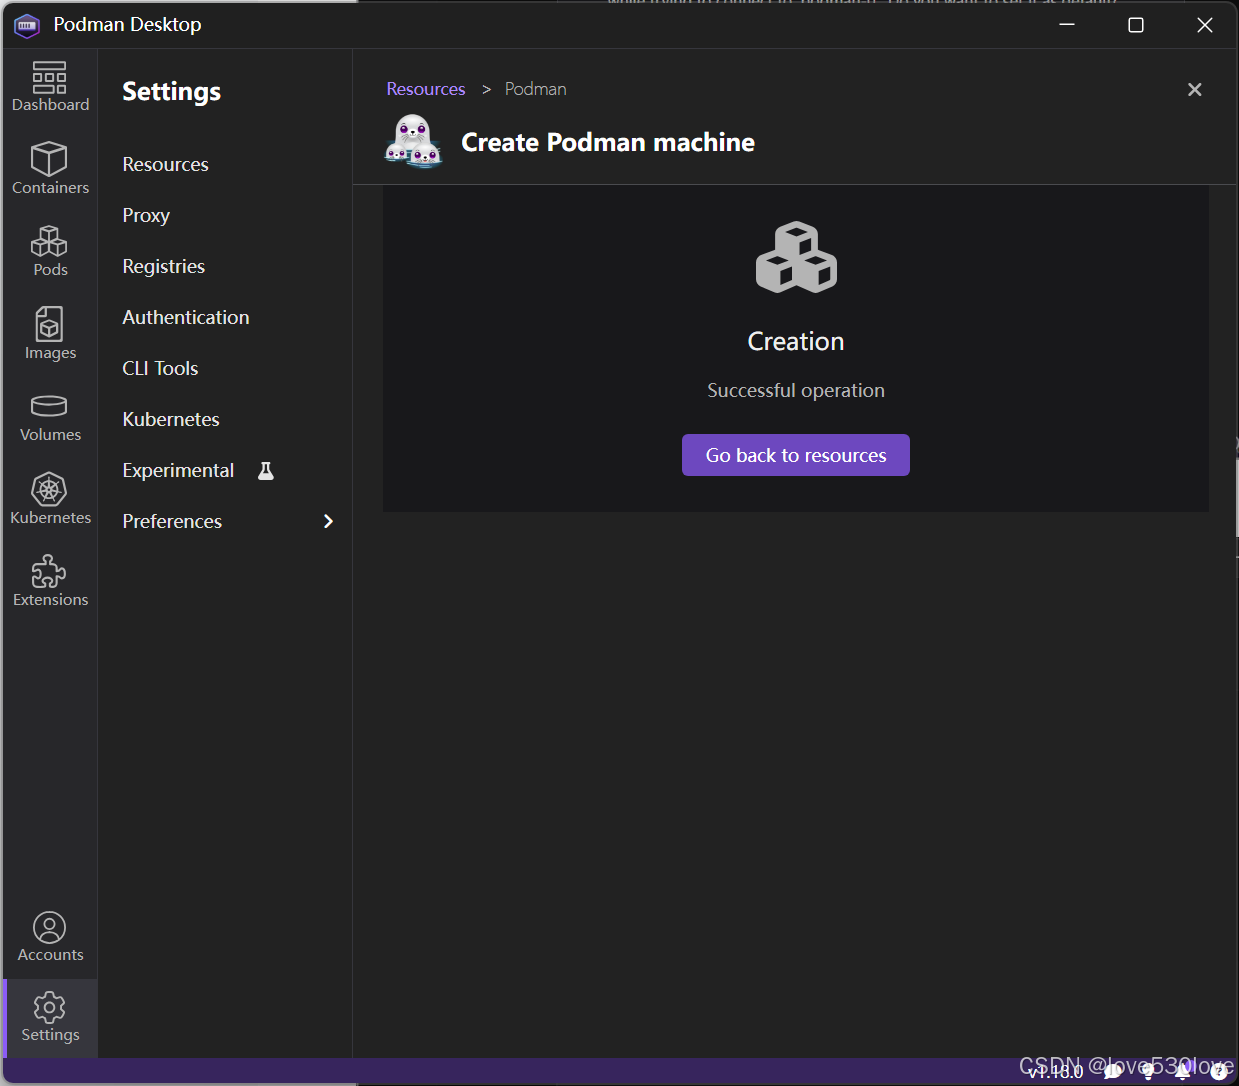Image resolution: width=1239 pixels, height=1086 pixels.
Task: Select Kubernetes in the Settings menu
Action: tap(171, 419)
